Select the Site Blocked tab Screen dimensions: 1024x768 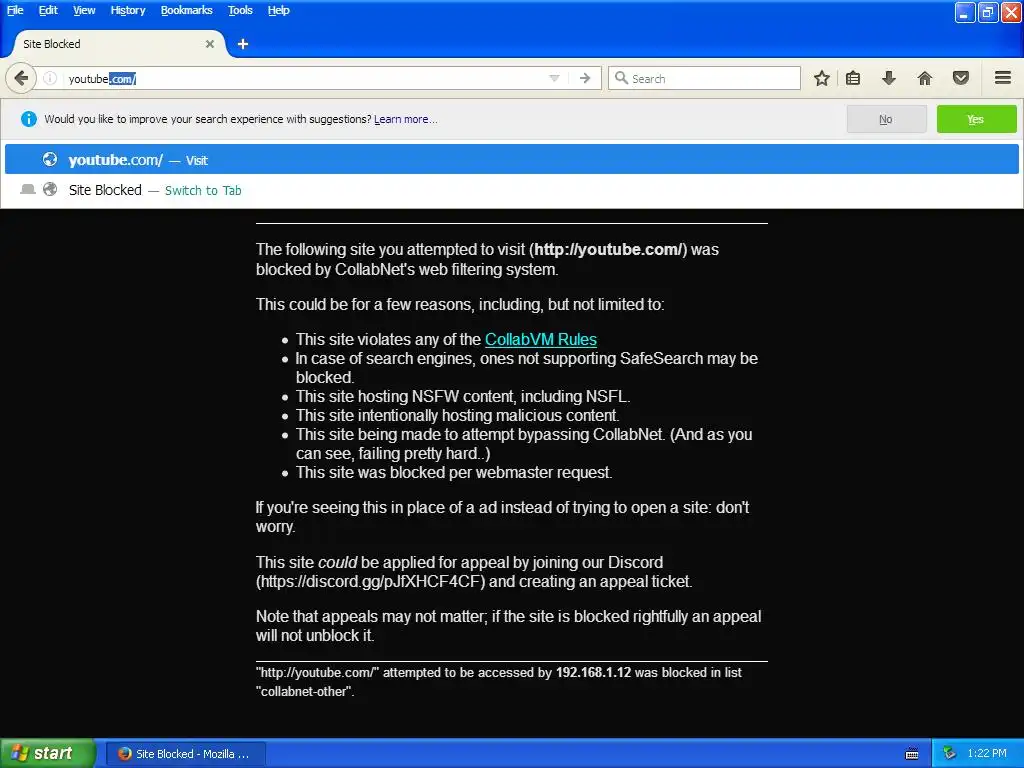tap(116, 44)
